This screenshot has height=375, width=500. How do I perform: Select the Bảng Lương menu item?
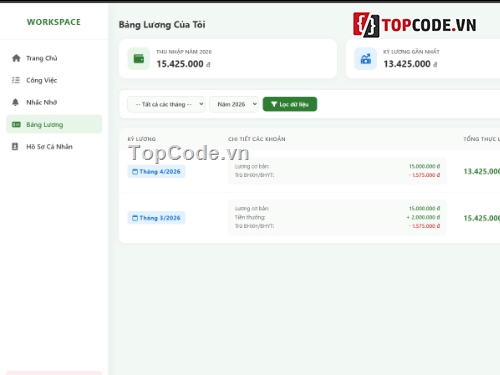point(54,124)
